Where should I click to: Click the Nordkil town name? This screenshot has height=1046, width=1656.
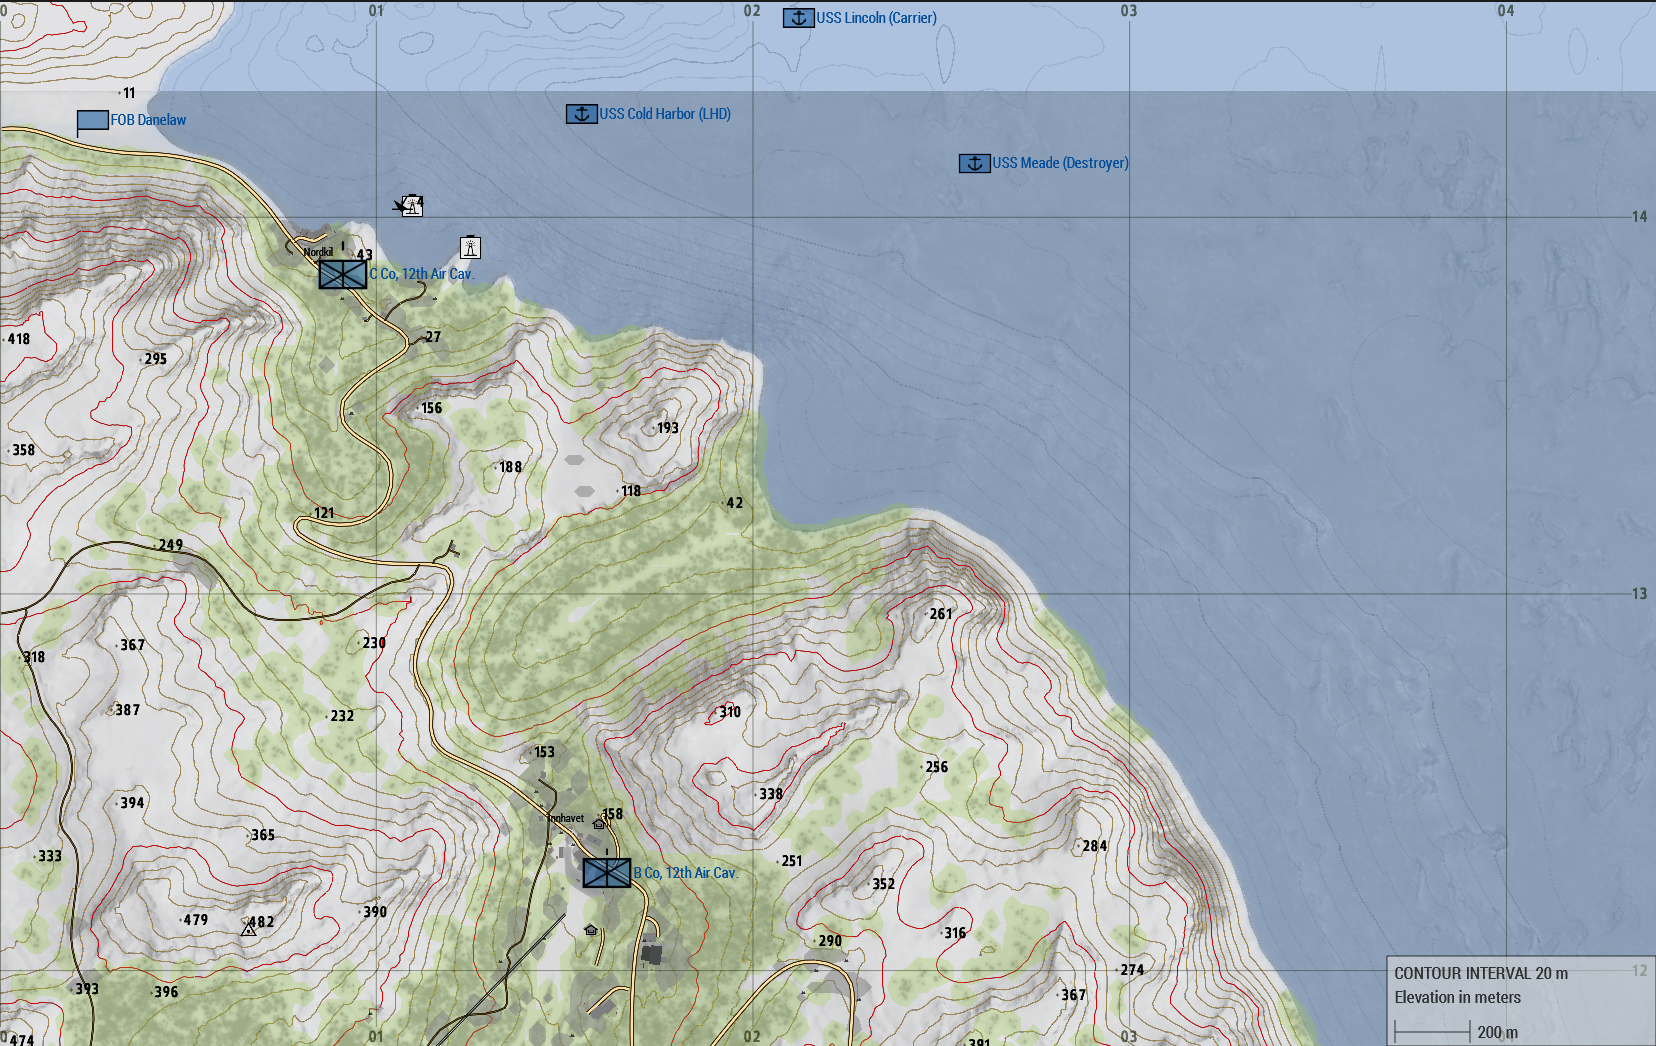pyautogui.click(x=318, y=252)
